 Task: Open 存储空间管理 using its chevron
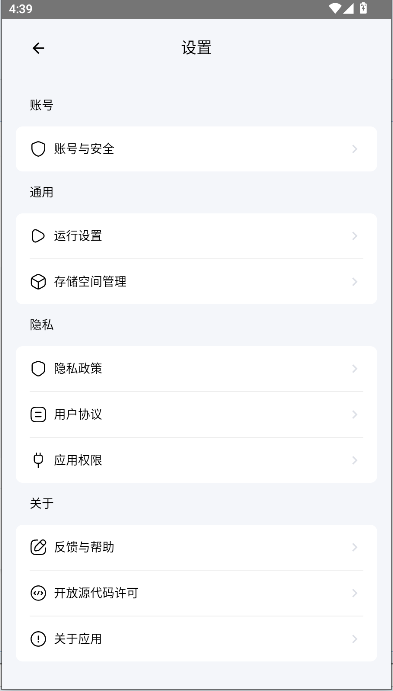pyautogui.click(x=355, y=282)
